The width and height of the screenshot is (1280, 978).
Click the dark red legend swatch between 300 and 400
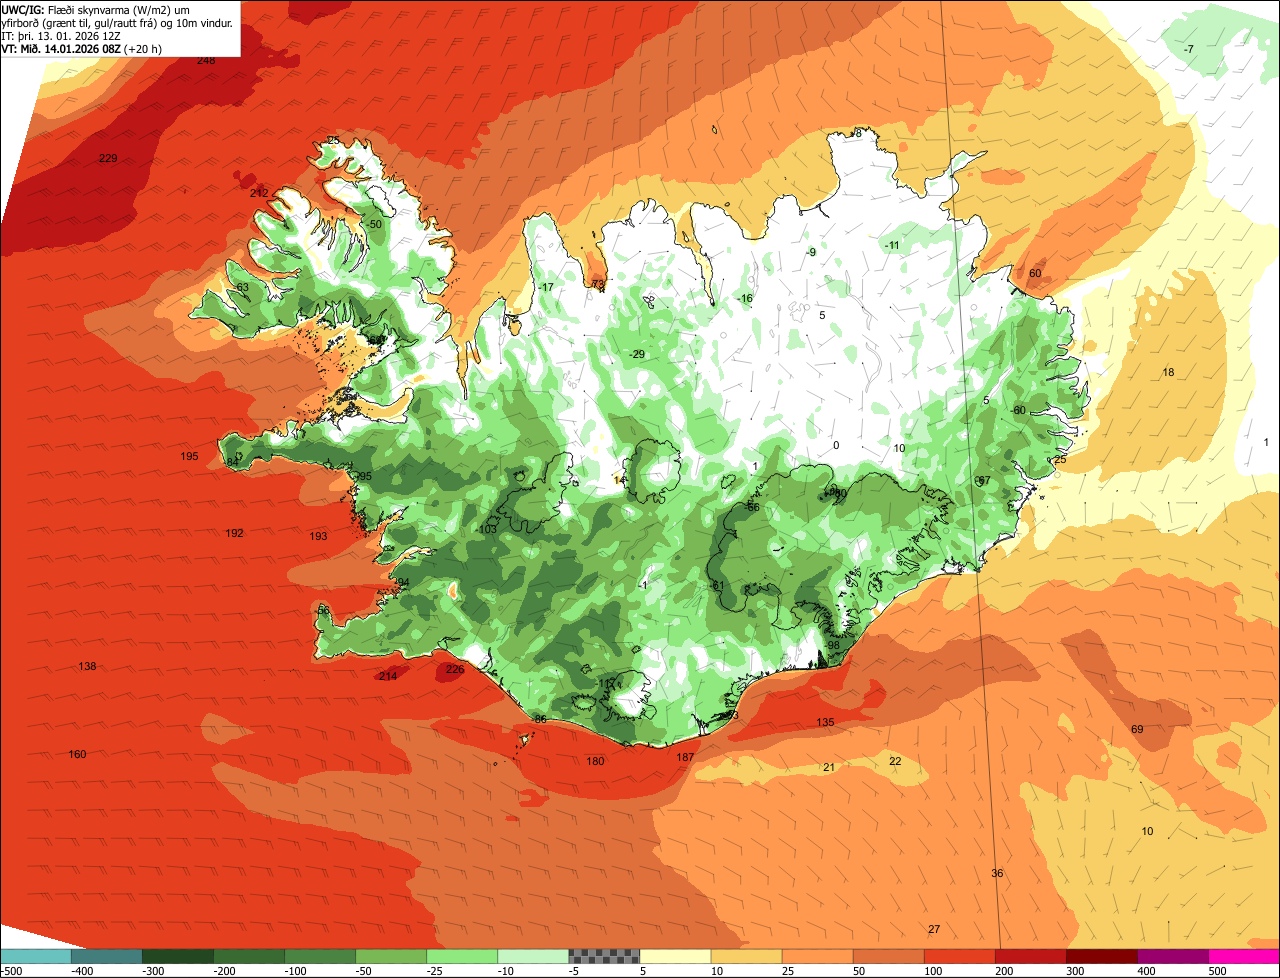coord(1102,956)
